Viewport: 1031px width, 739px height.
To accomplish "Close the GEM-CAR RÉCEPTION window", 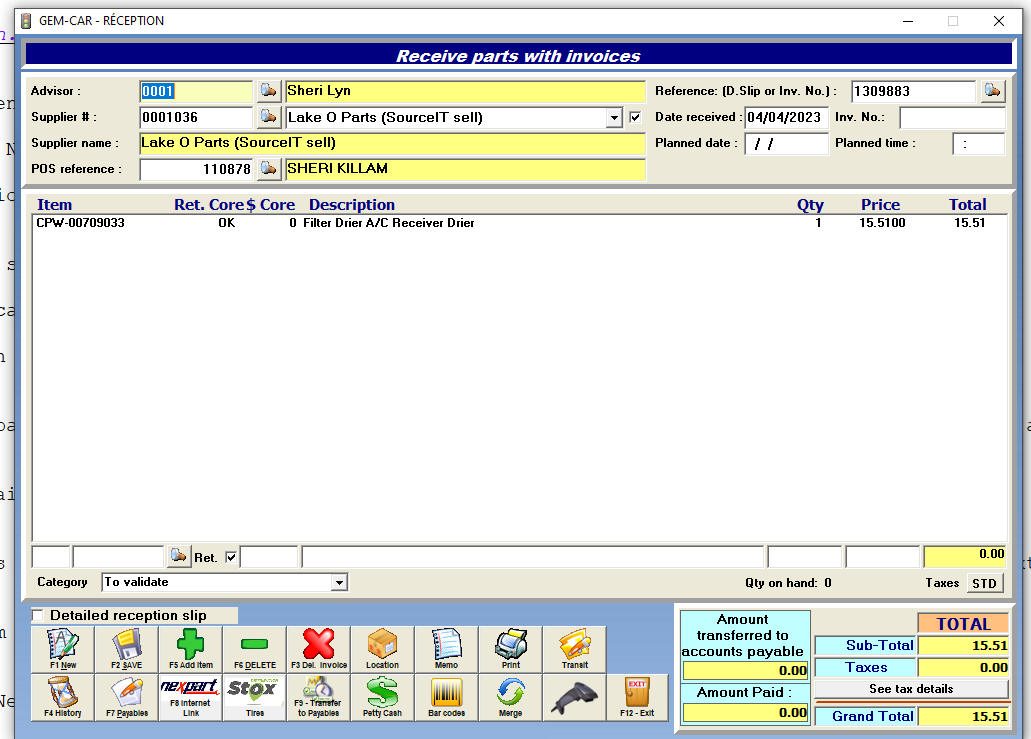I will pyautogui.click(x=999, y=21).
